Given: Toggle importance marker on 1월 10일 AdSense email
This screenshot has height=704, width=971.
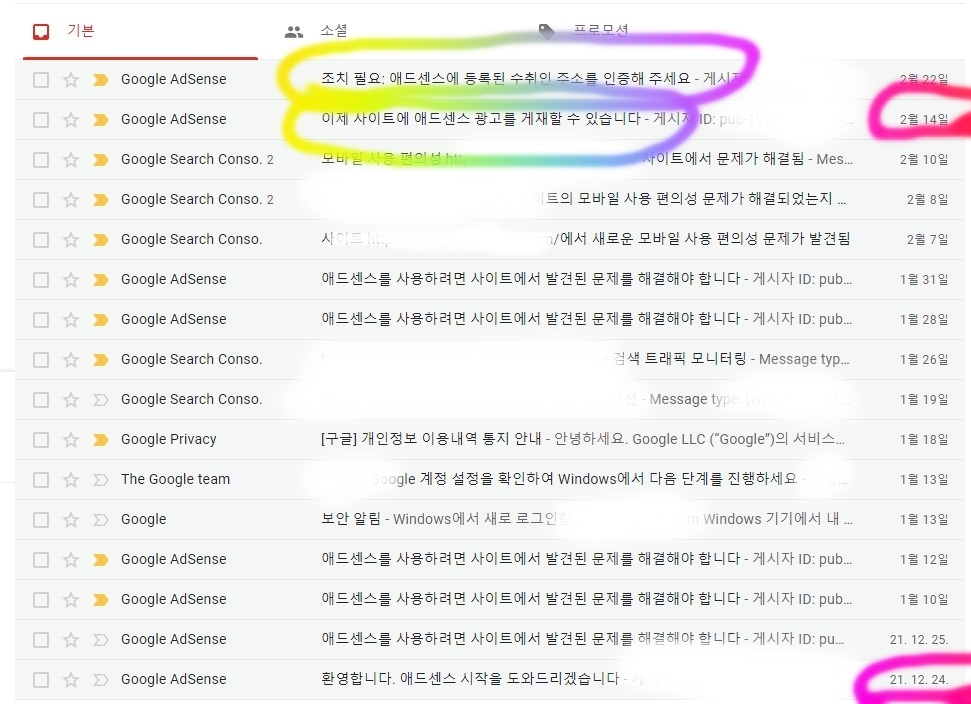Looking at the screenshot, I should [x=100, y=599].
